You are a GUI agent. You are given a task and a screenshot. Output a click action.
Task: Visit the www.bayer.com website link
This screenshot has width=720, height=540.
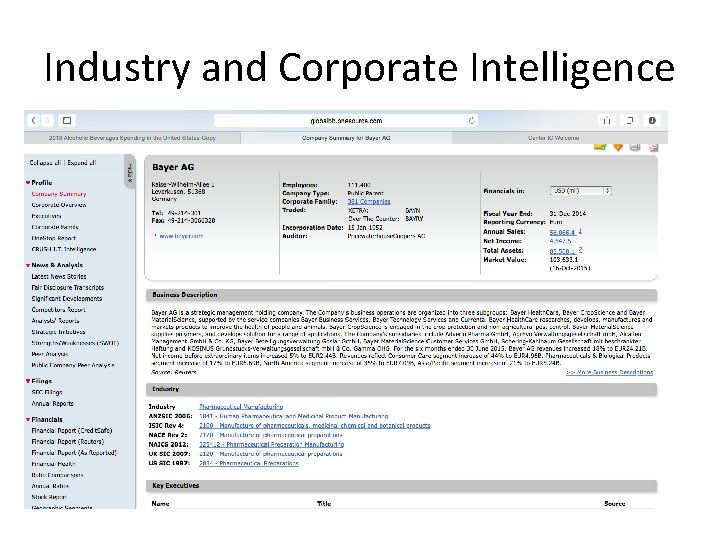point(181,236)
